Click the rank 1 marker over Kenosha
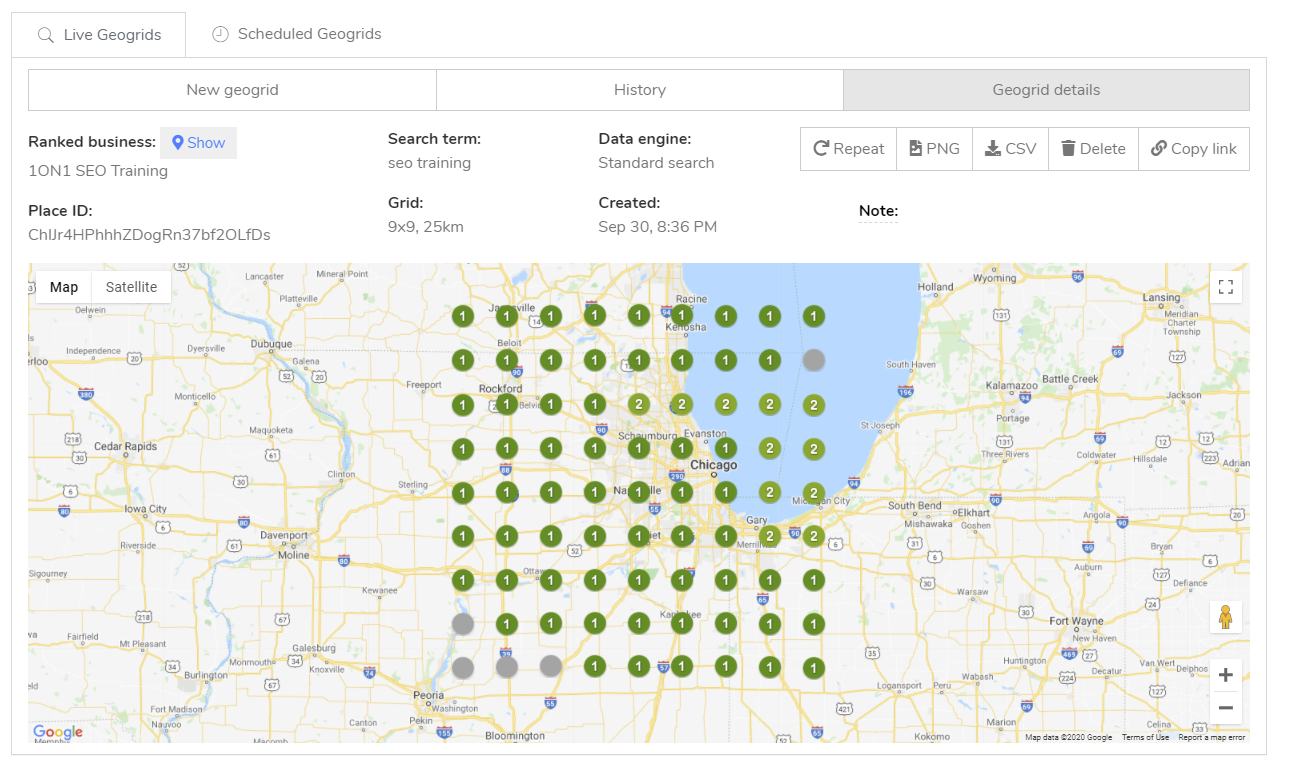The height and width of the screenshot is (766, 1292). [681, 316]
